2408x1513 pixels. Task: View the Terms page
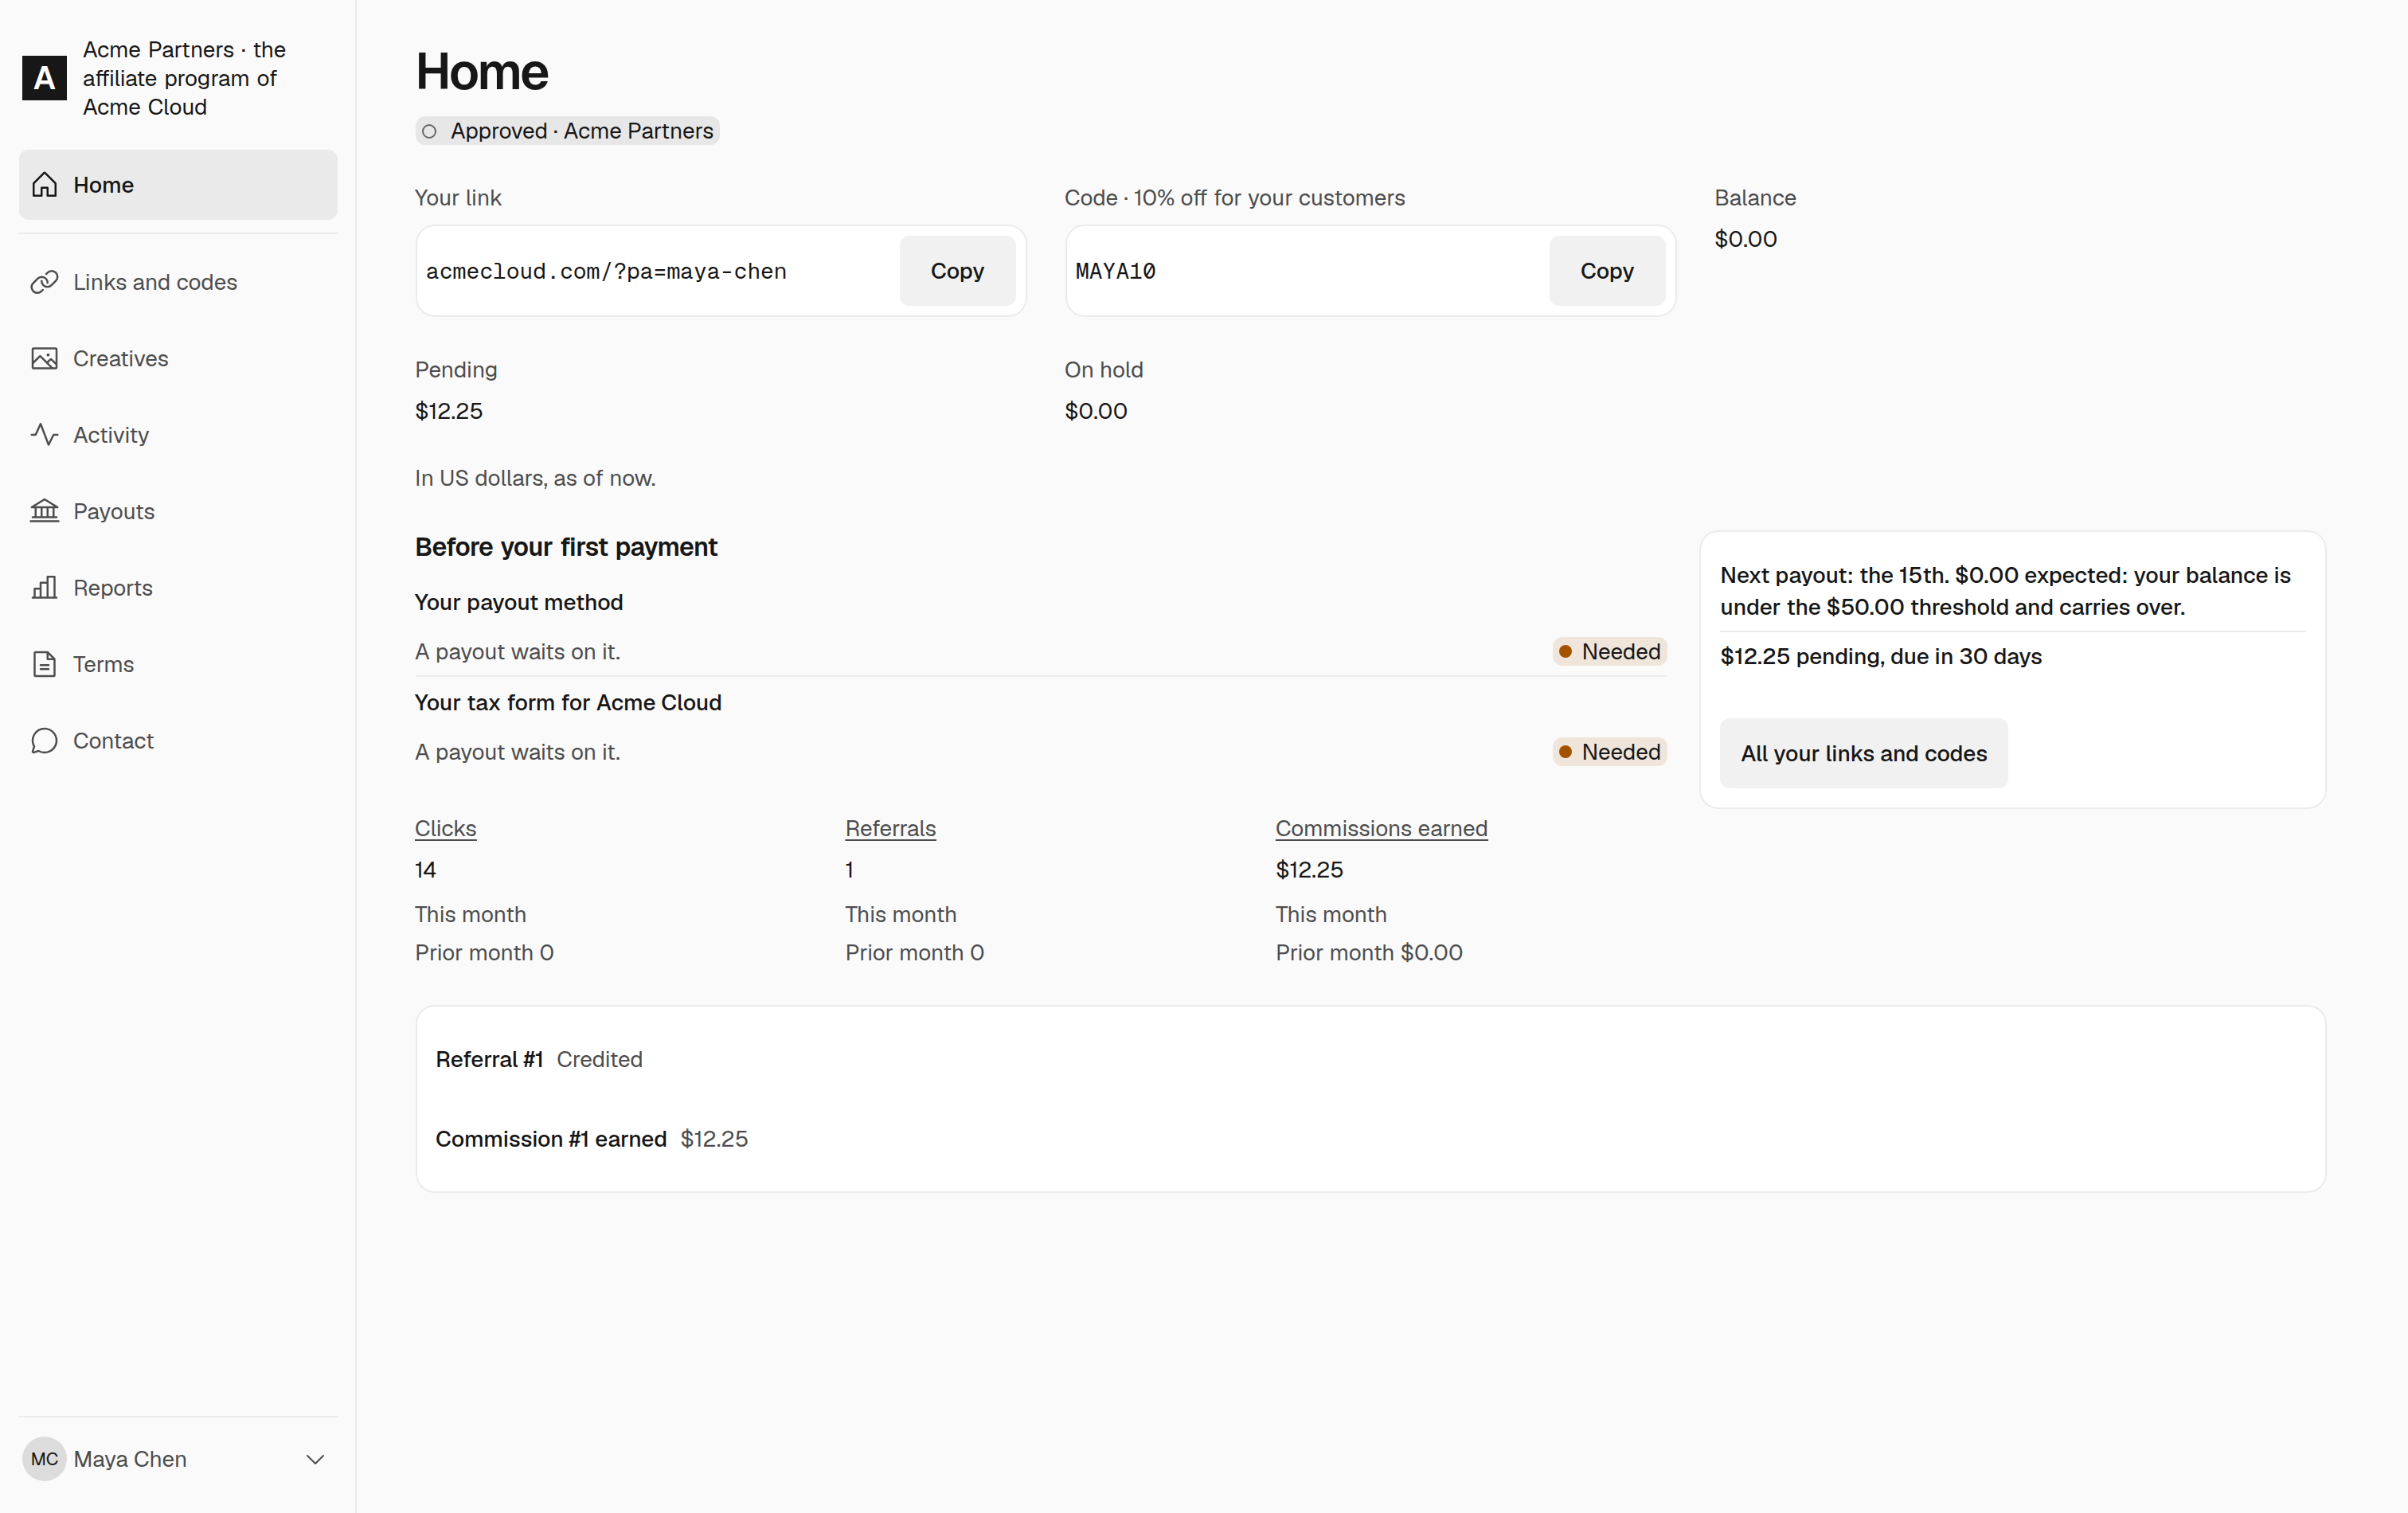pyautogui.click(x=178, y=664)
